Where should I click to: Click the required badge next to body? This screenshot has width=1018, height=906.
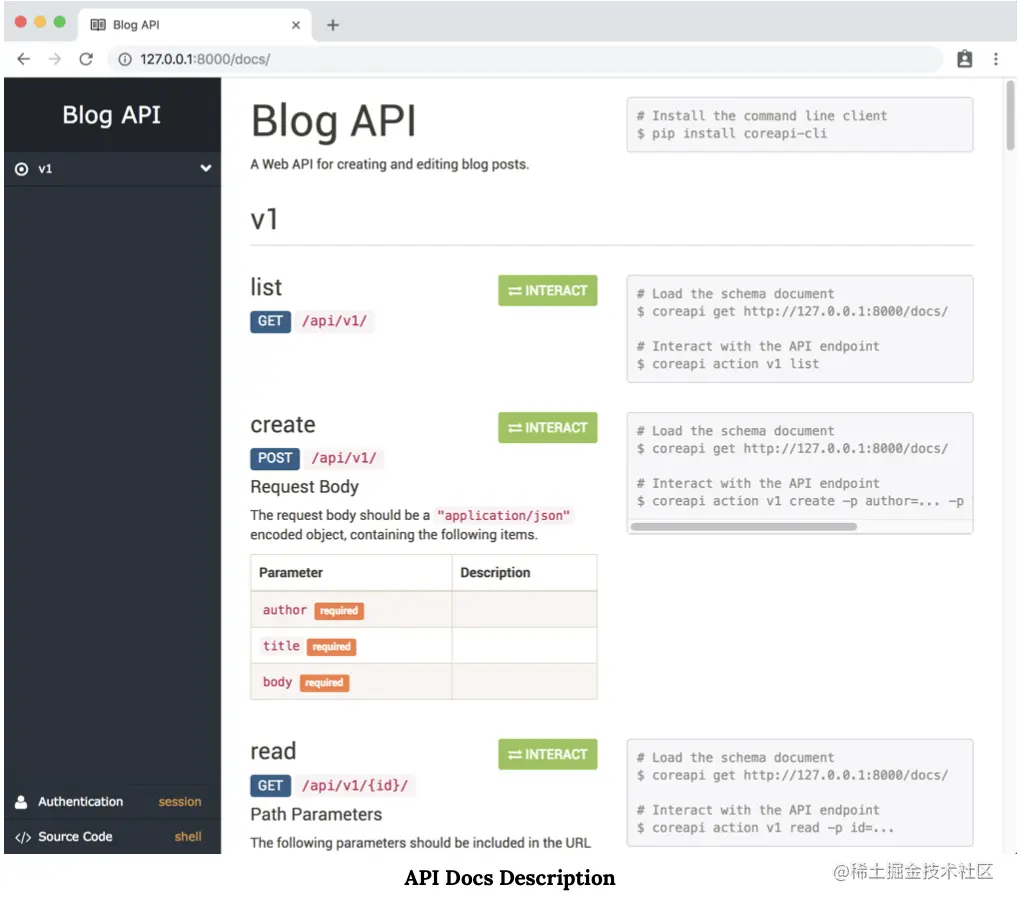tap(324, 683)
